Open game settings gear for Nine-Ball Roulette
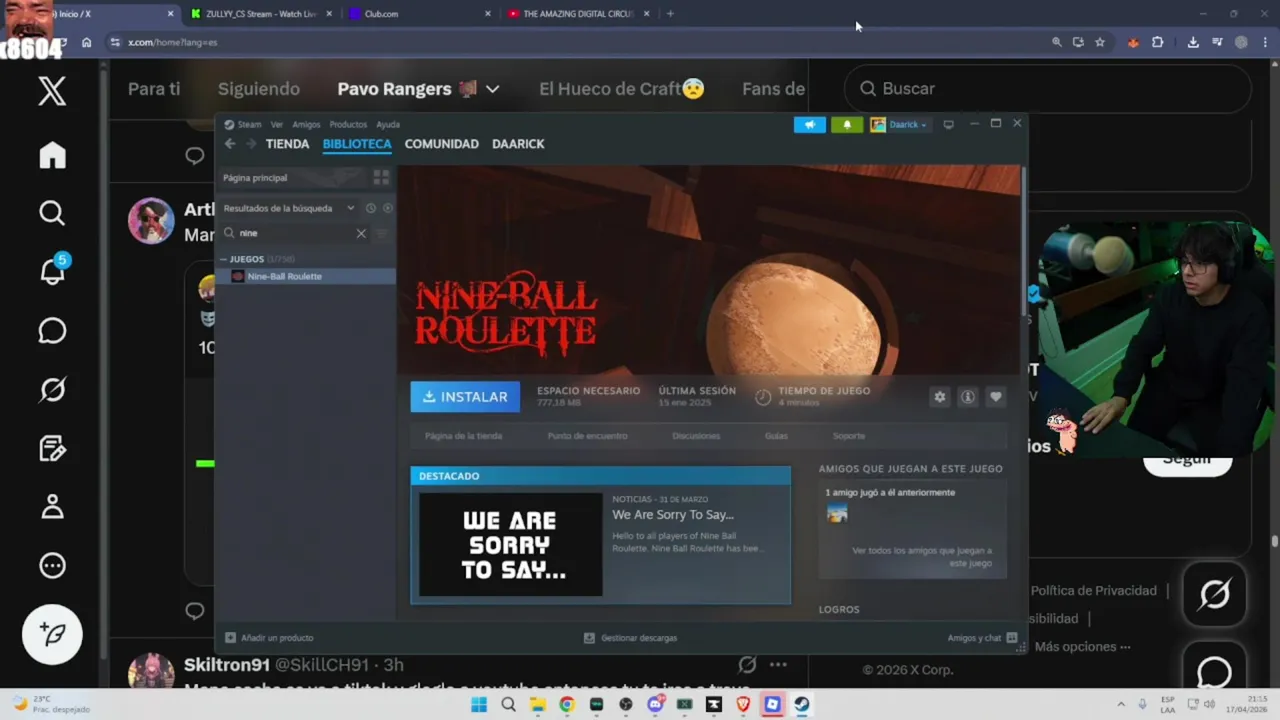Viewport: 1280px width, 720px height. click(x=940, y=397)
